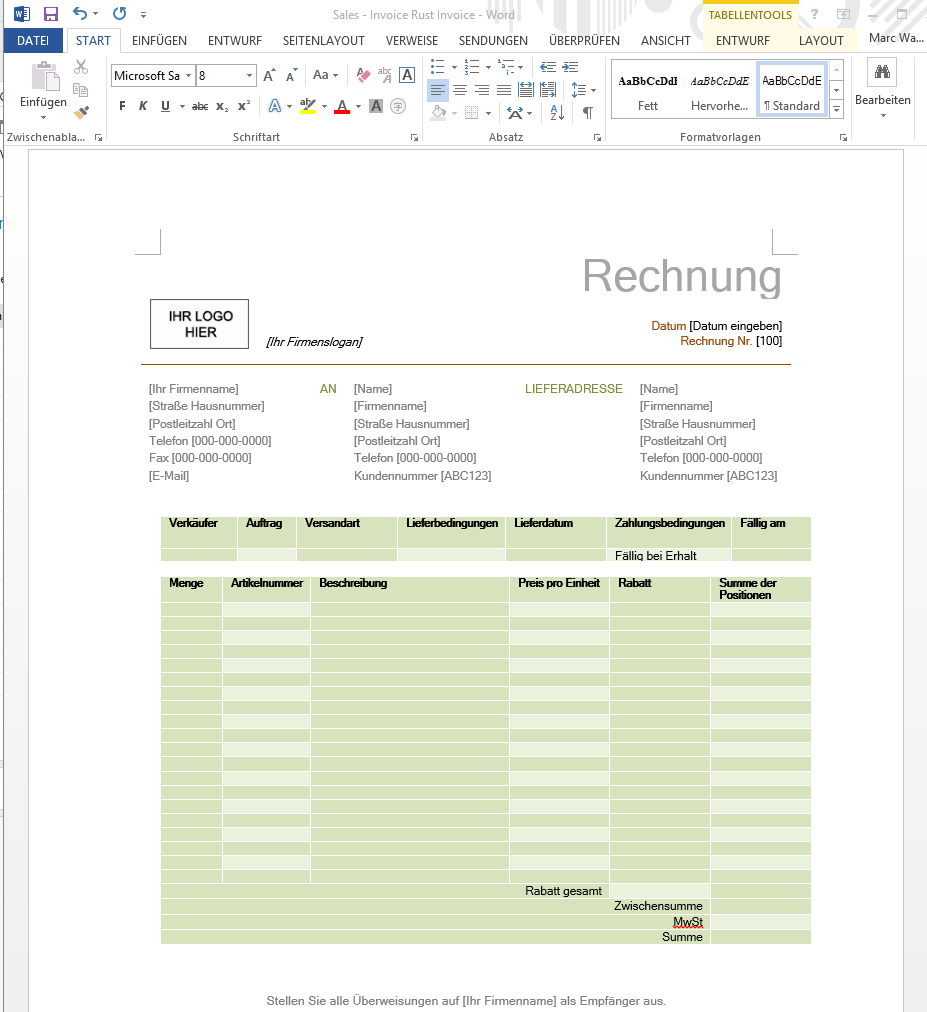Align text right
This screenshot has height=1012, width=927.
[482, 90]
